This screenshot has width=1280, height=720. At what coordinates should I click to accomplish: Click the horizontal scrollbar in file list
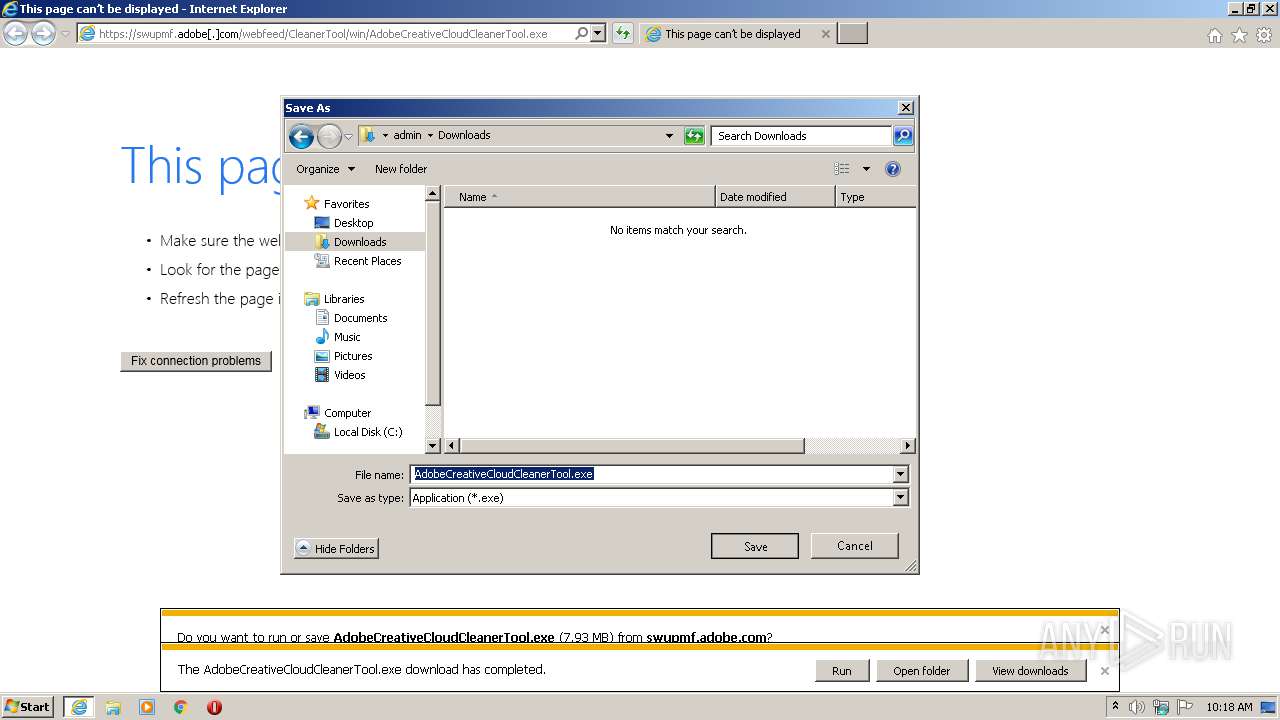[632, 446]
